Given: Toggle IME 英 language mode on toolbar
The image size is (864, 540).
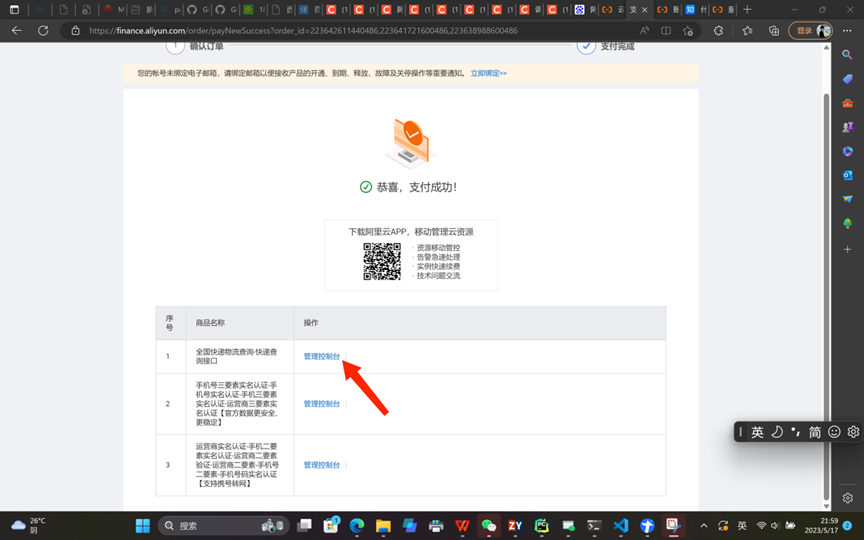Looking at the screenshot, I should (757, 432).
